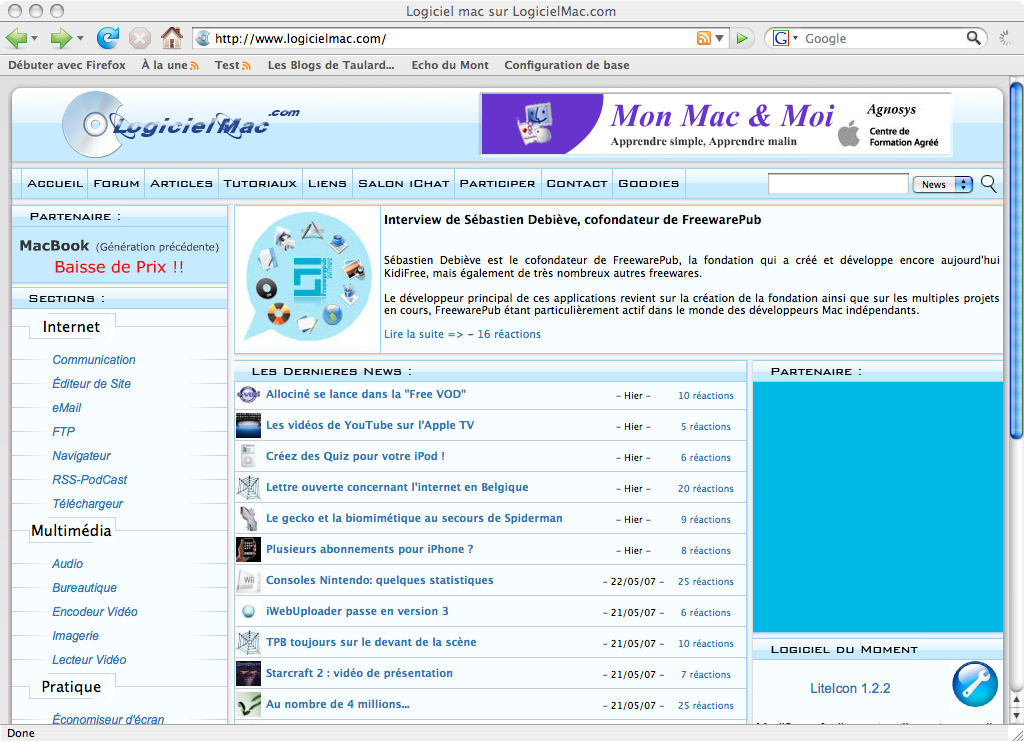This screenshot has height=742, width=1024.
Task: Open the Les Blogs de Taulard bookmark
Action: click(331, 65)
